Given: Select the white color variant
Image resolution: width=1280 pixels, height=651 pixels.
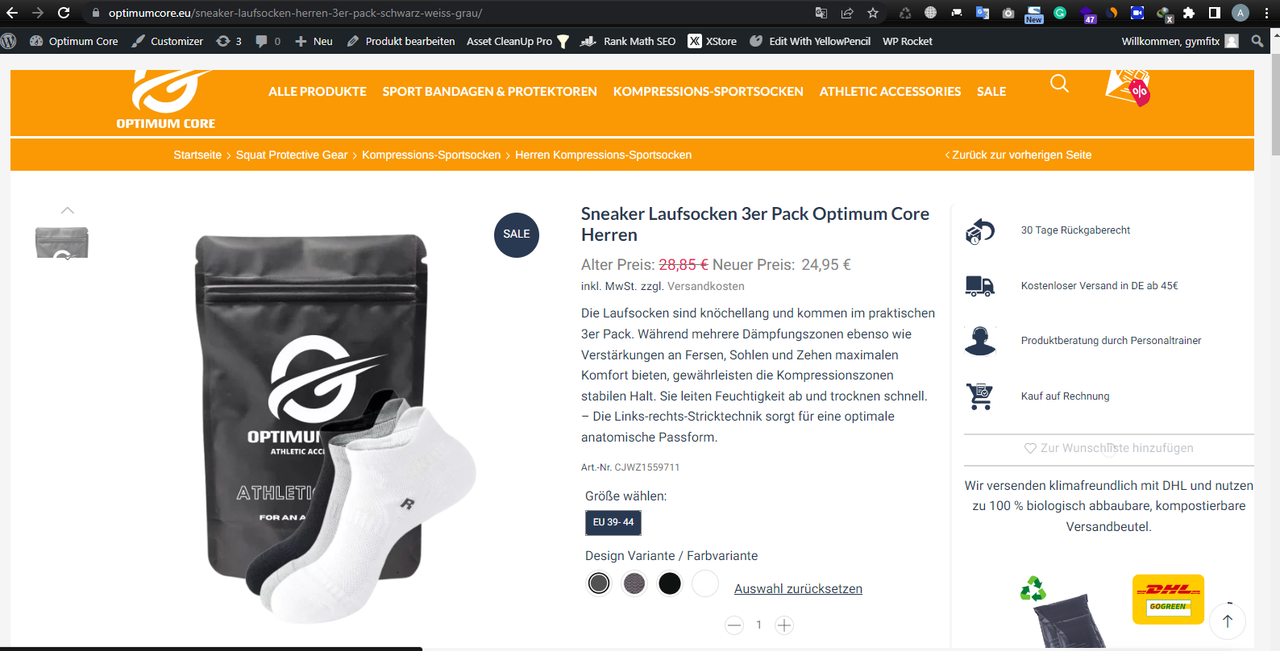Looking at the screenshot, I should (x=705, y=583).
